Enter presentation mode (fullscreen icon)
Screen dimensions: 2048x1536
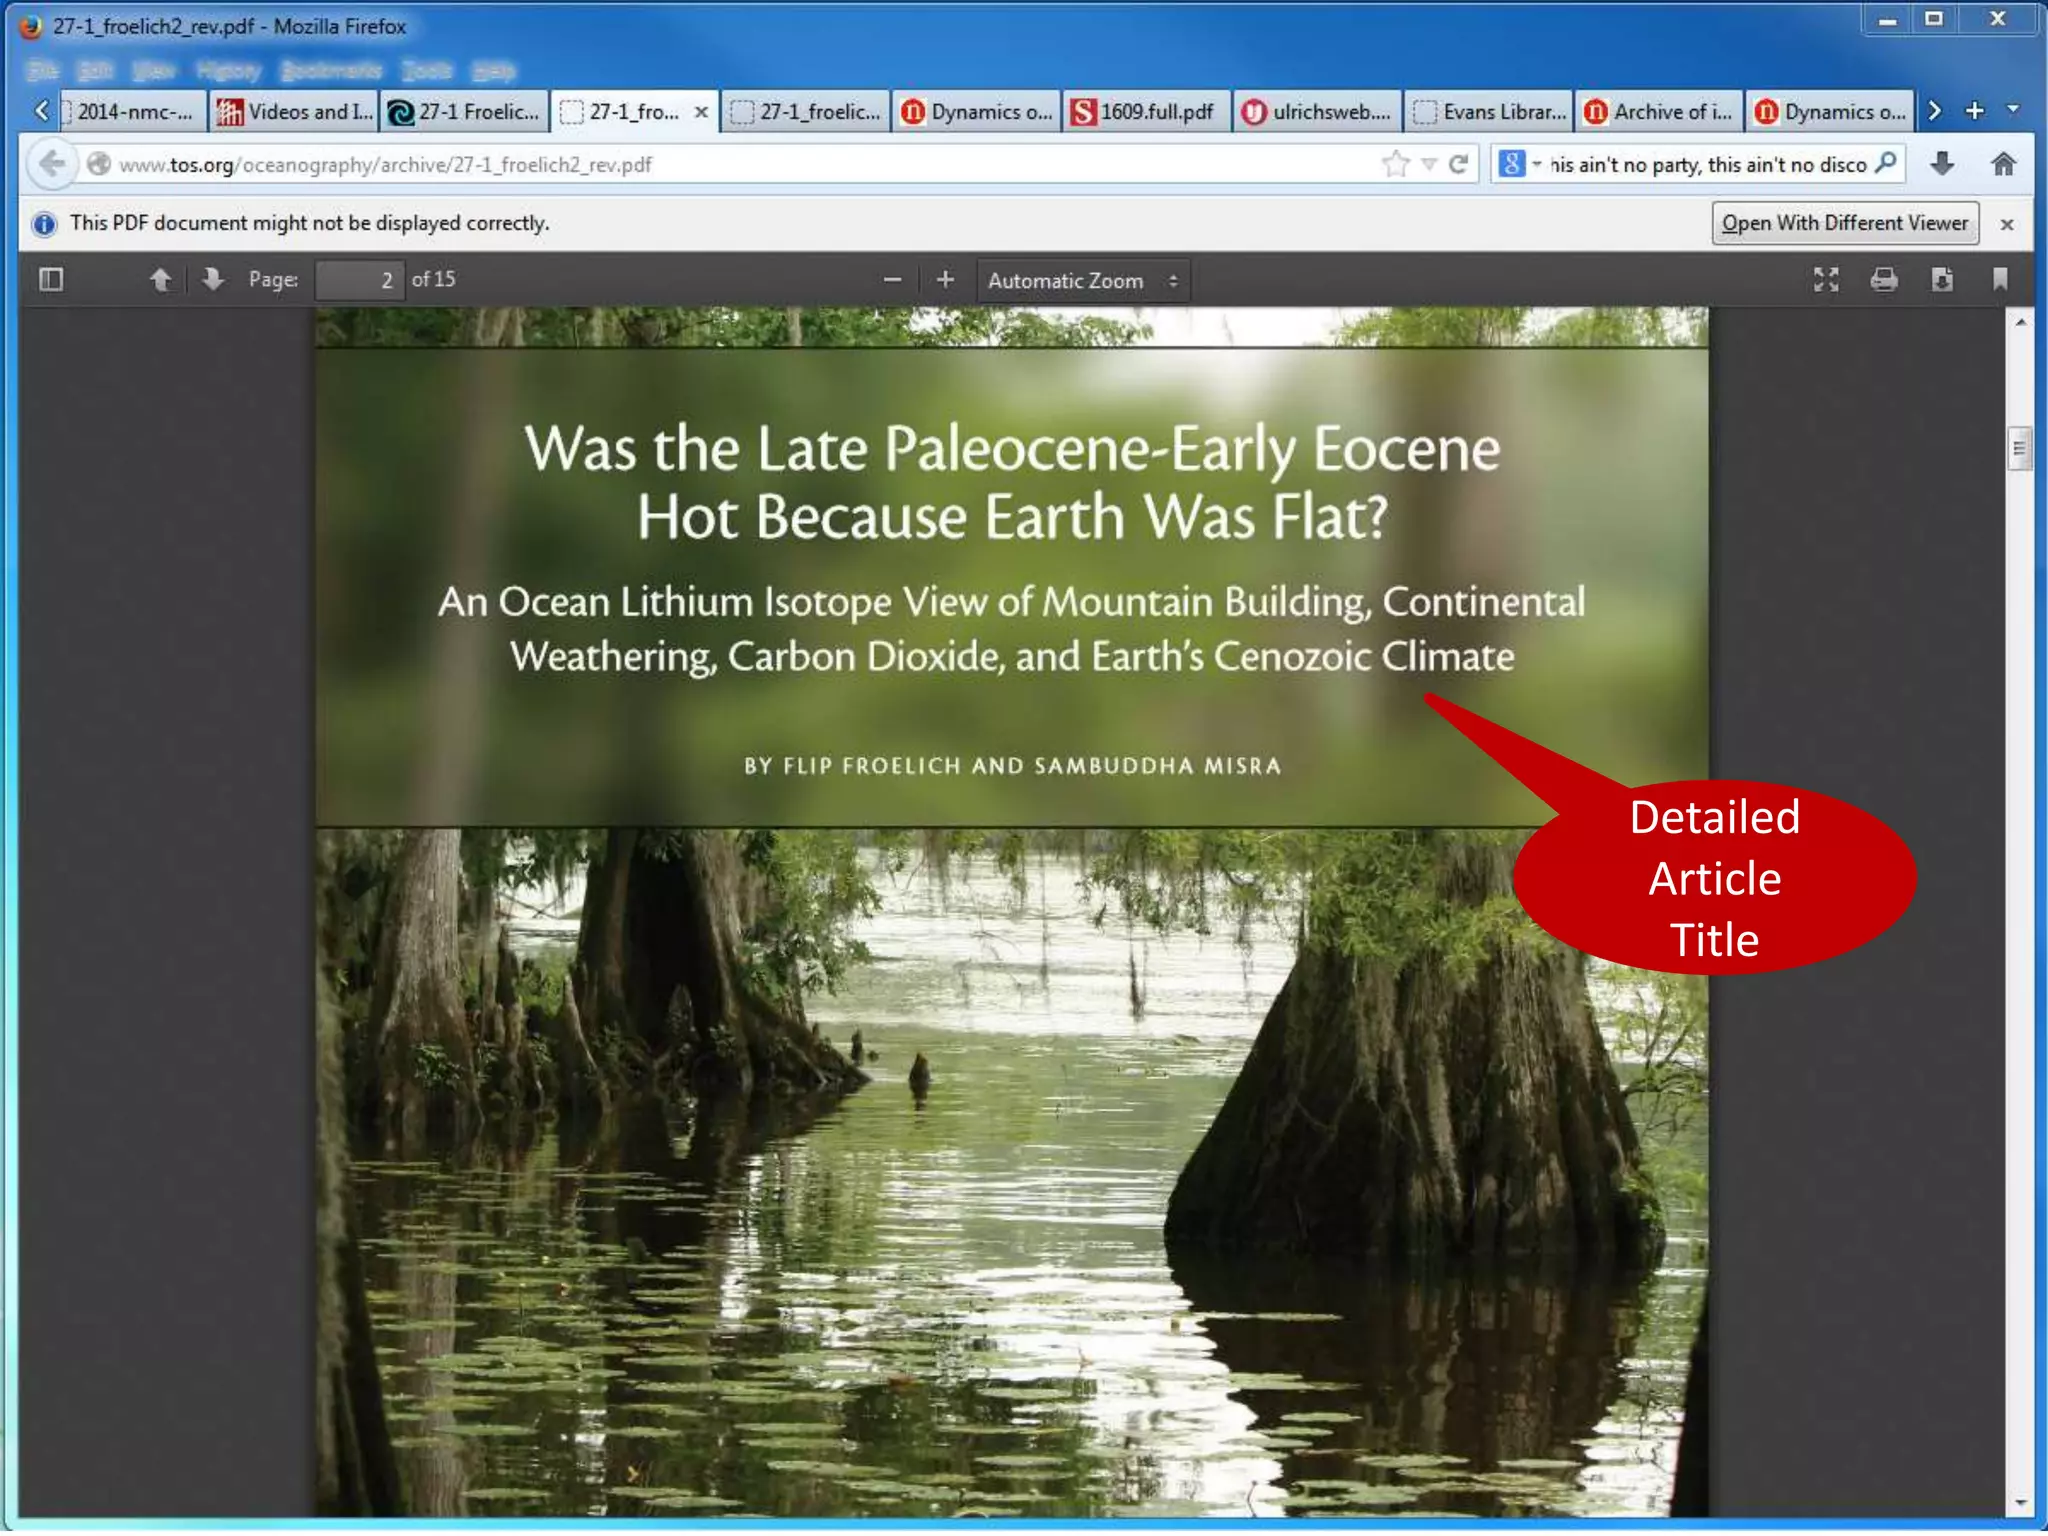pyautogui.click(x=1826, y=280)
